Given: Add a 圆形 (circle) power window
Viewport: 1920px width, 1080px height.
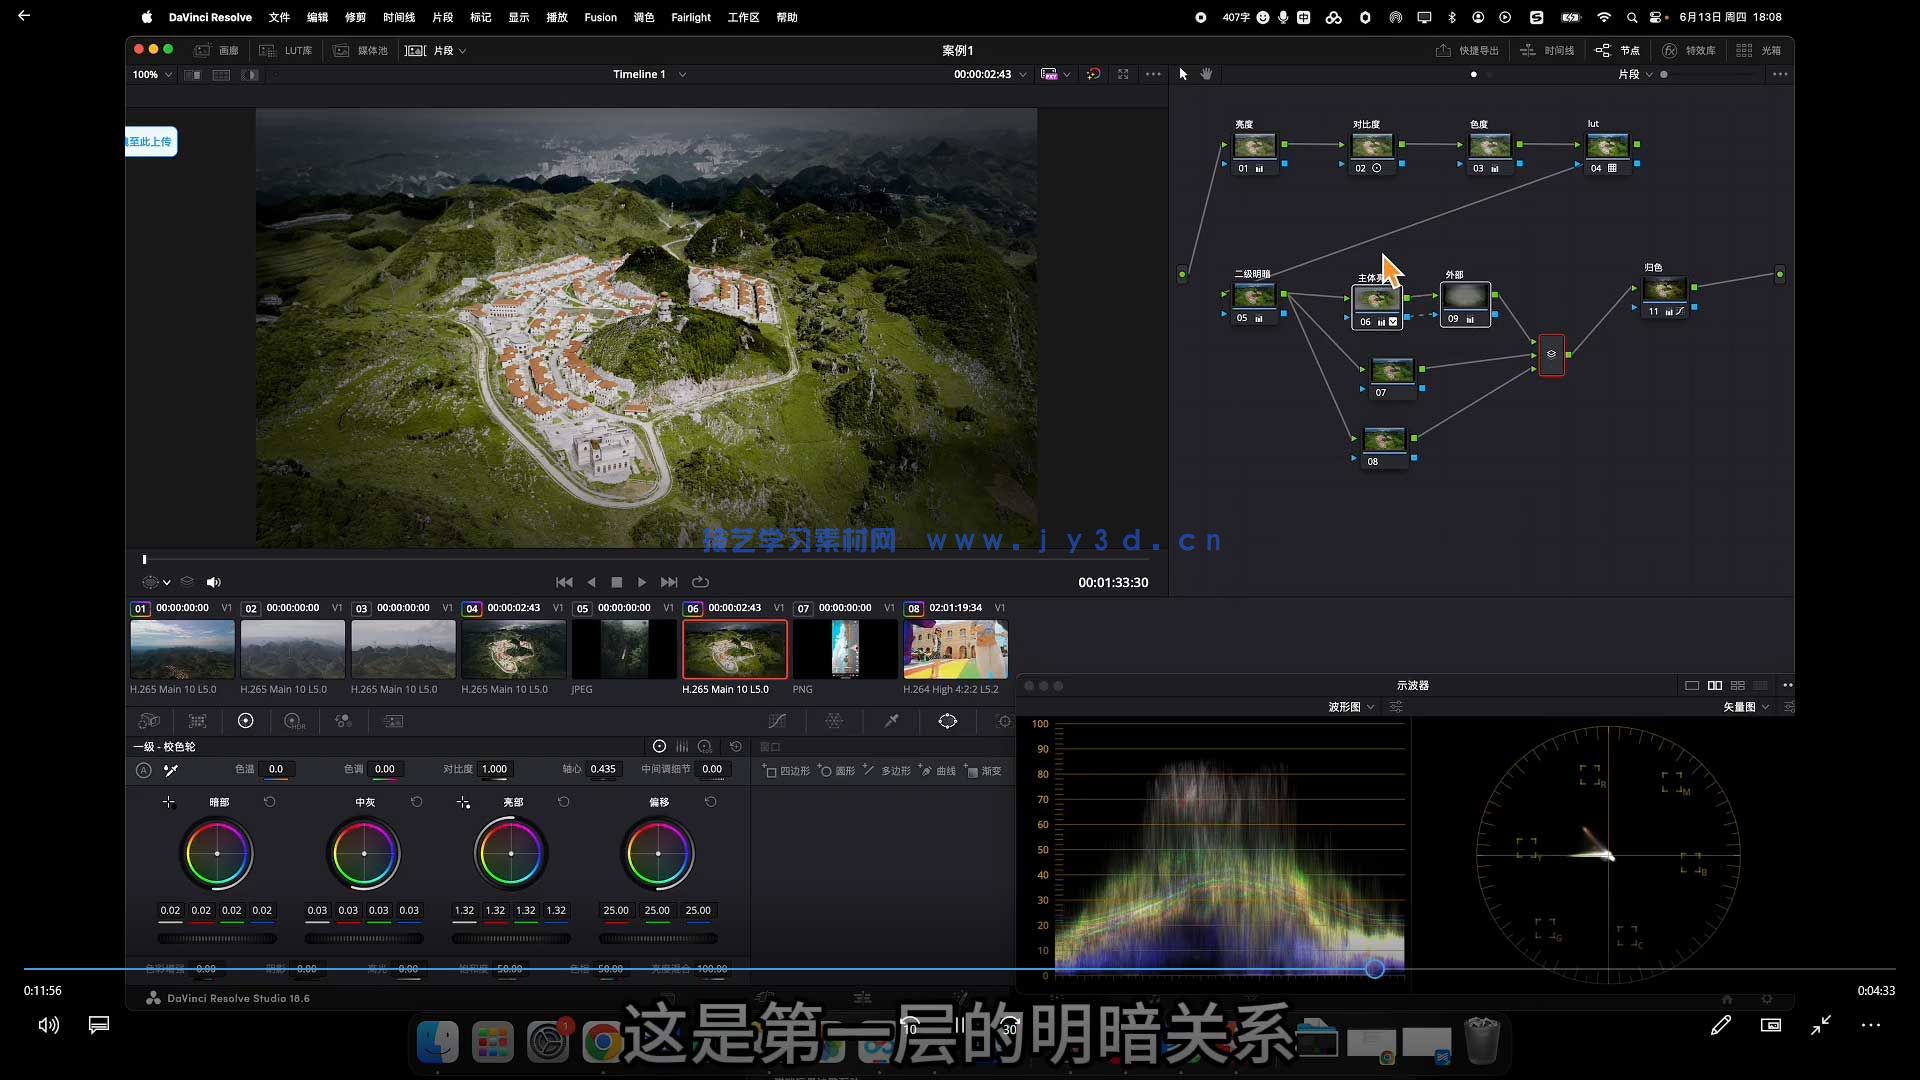Looking at the screenshot, I should [836, 771].
